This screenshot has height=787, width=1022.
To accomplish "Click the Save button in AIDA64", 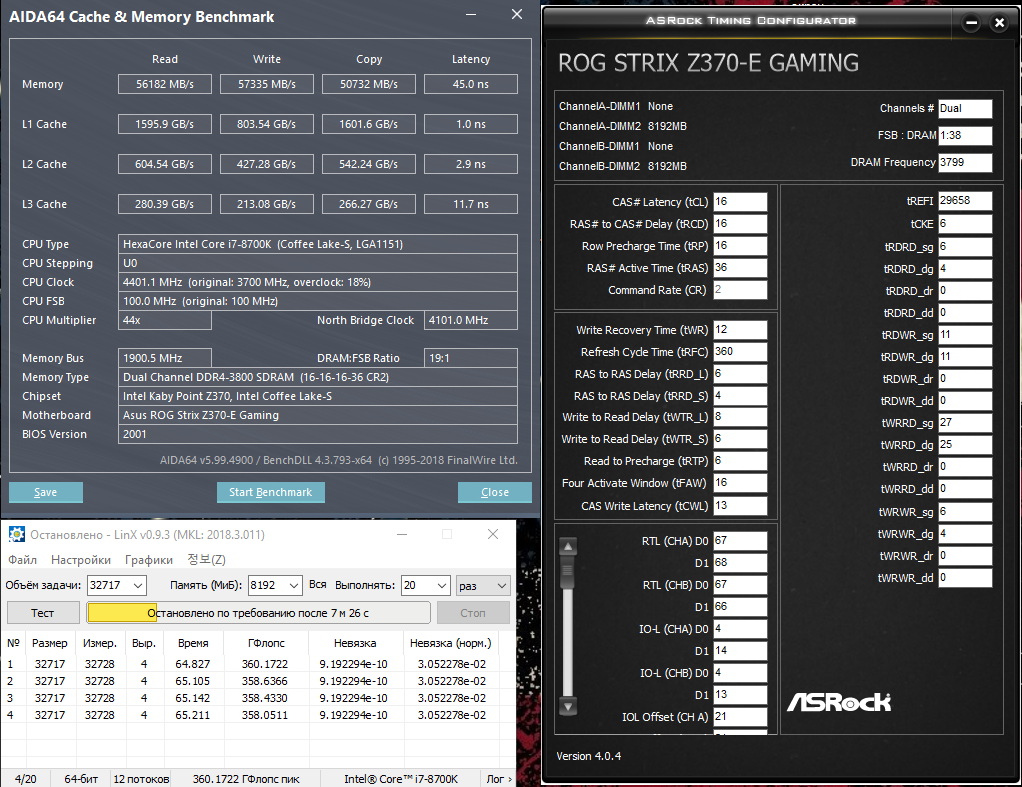I will coord(46,492).
